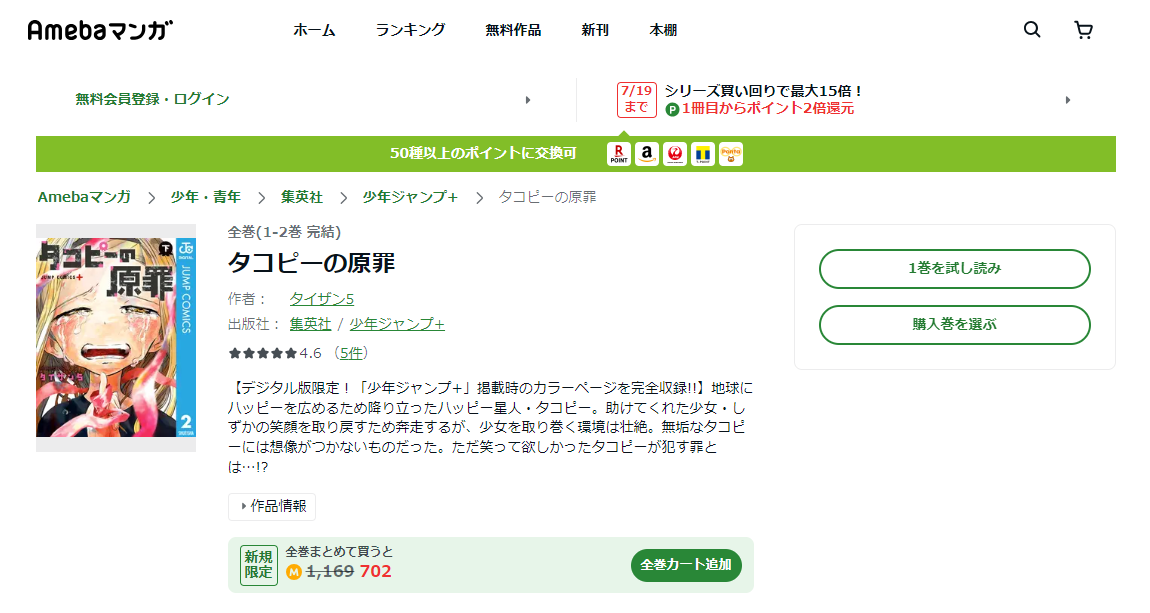Click the JAL points icon
Screen dimensions: 1150x613
675,154
